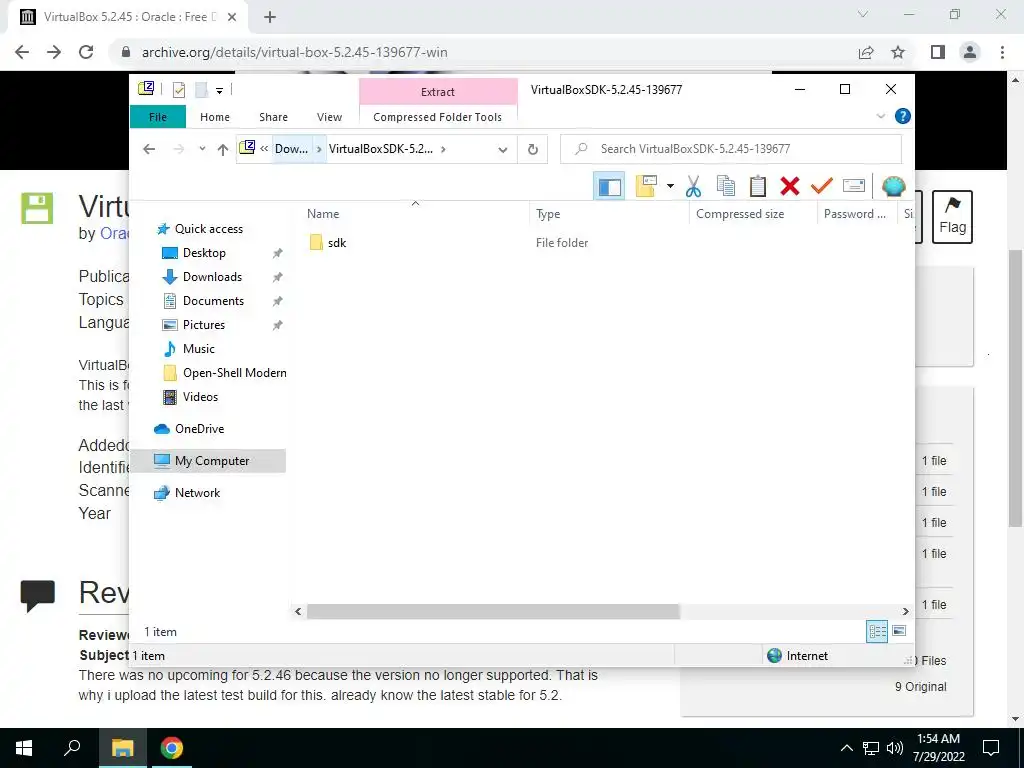Toggle Chrome side panel icon
1024x768 pixels.
[x=938, y=52]
